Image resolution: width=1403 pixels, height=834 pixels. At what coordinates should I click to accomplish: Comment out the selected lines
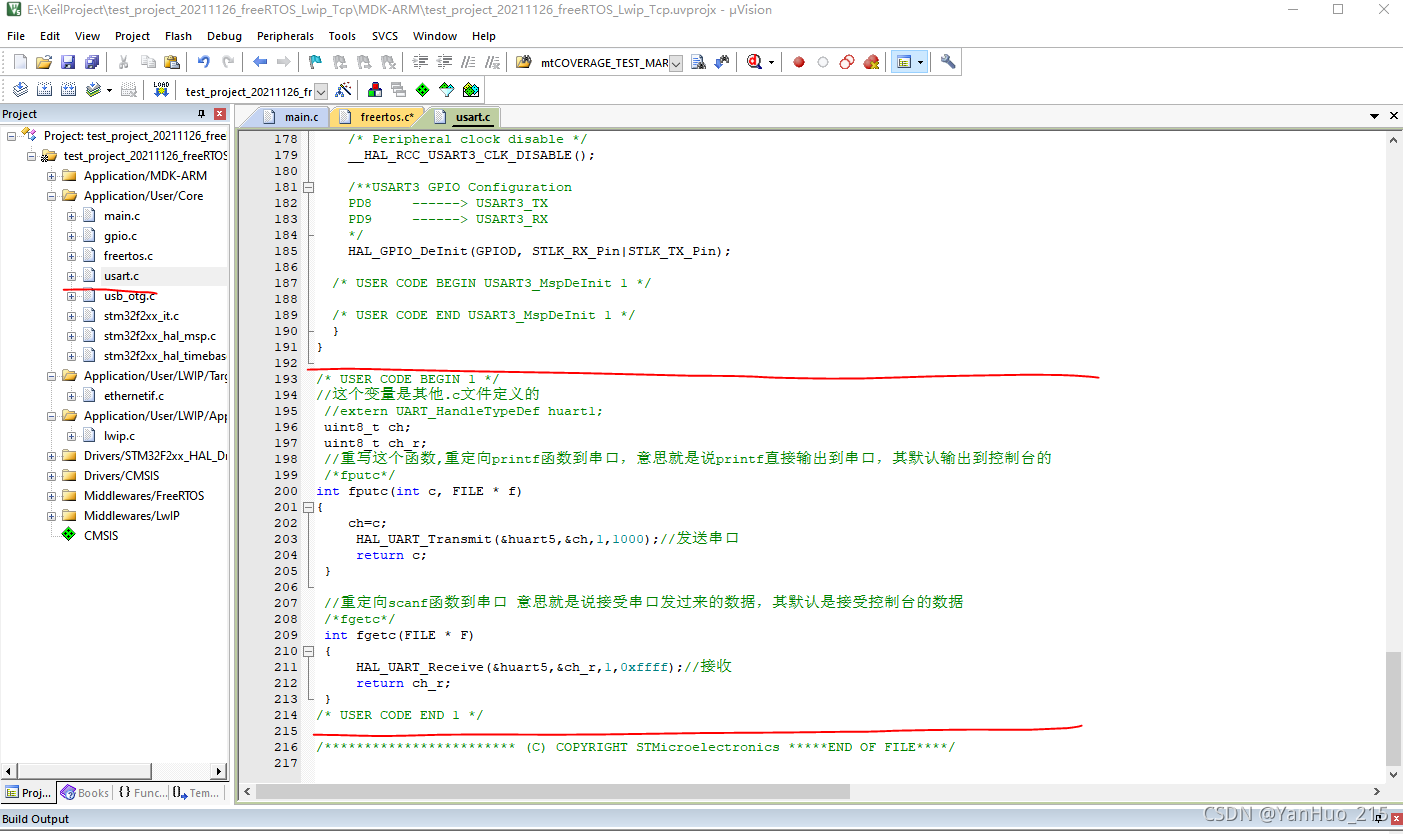[467, 62]
